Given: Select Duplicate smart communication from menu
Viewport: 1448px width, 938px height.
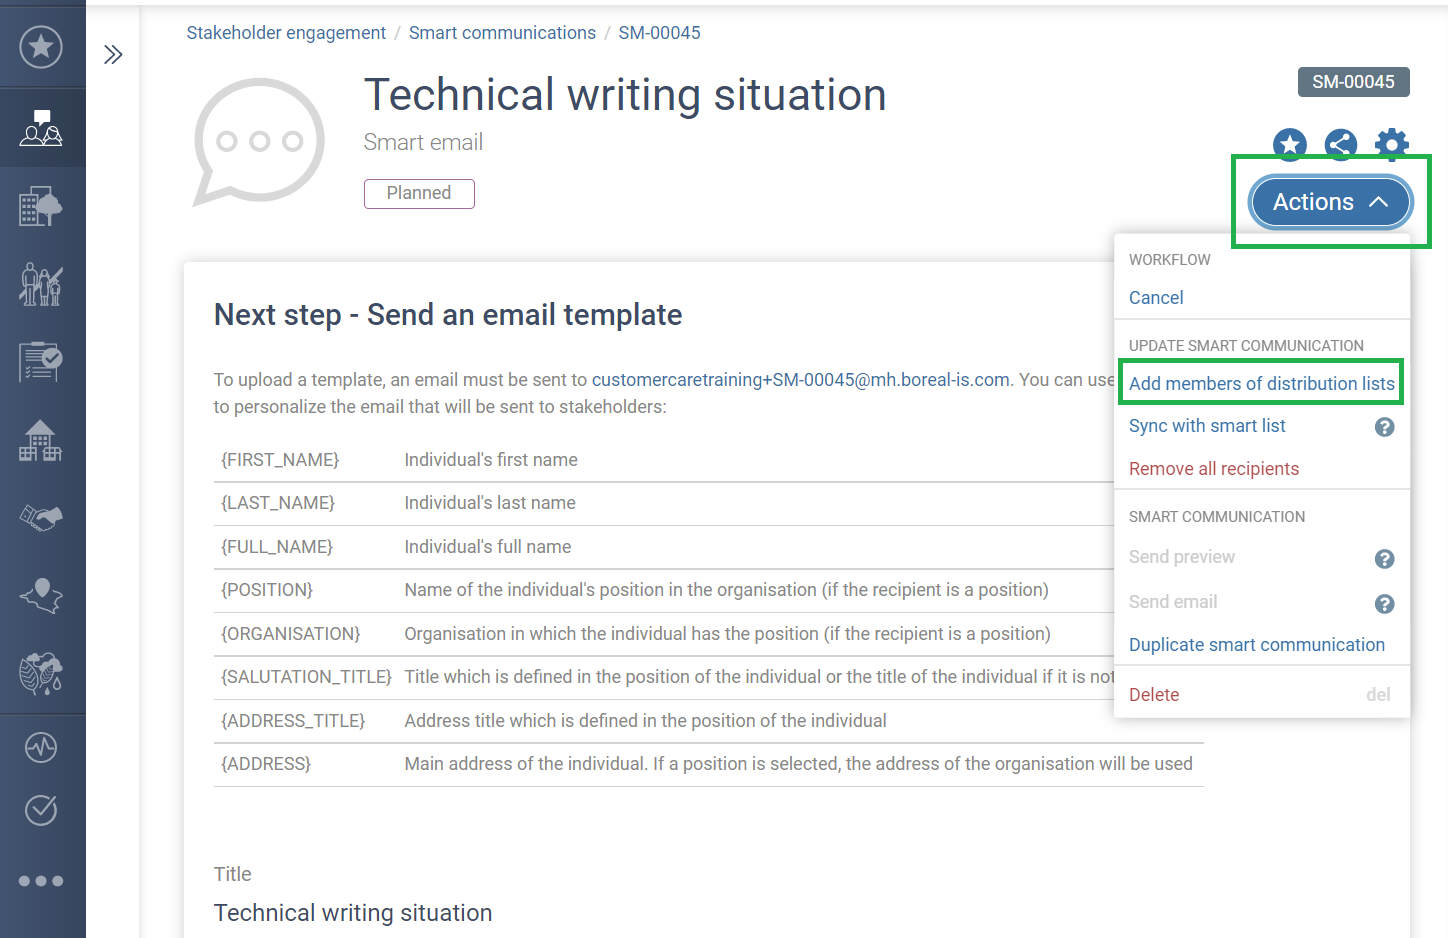Looking at the screenshot, I should 1257,644.
